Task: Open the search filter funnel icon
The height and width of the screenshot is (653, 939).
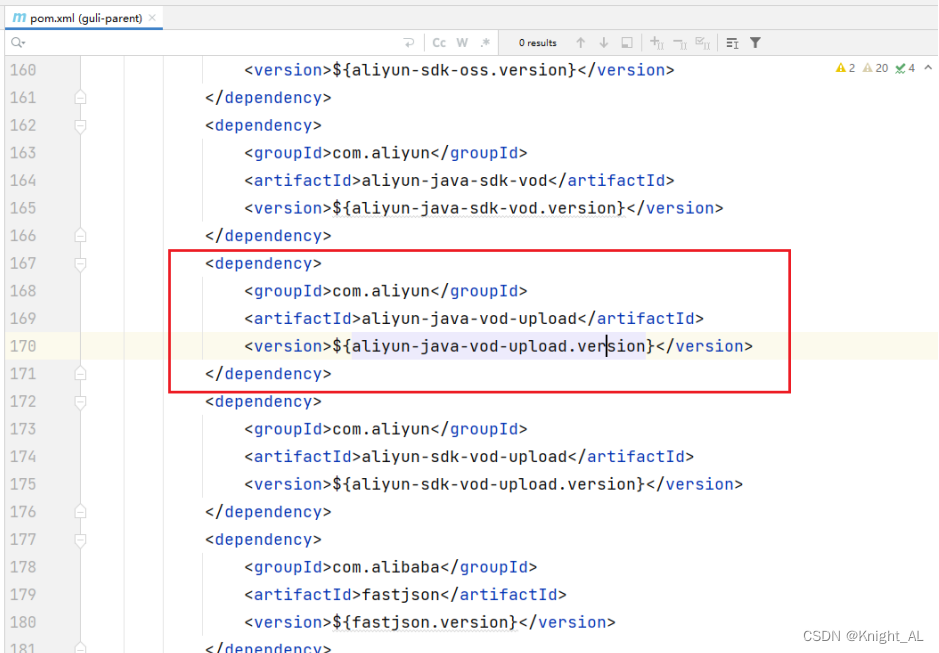Action: 755,43
